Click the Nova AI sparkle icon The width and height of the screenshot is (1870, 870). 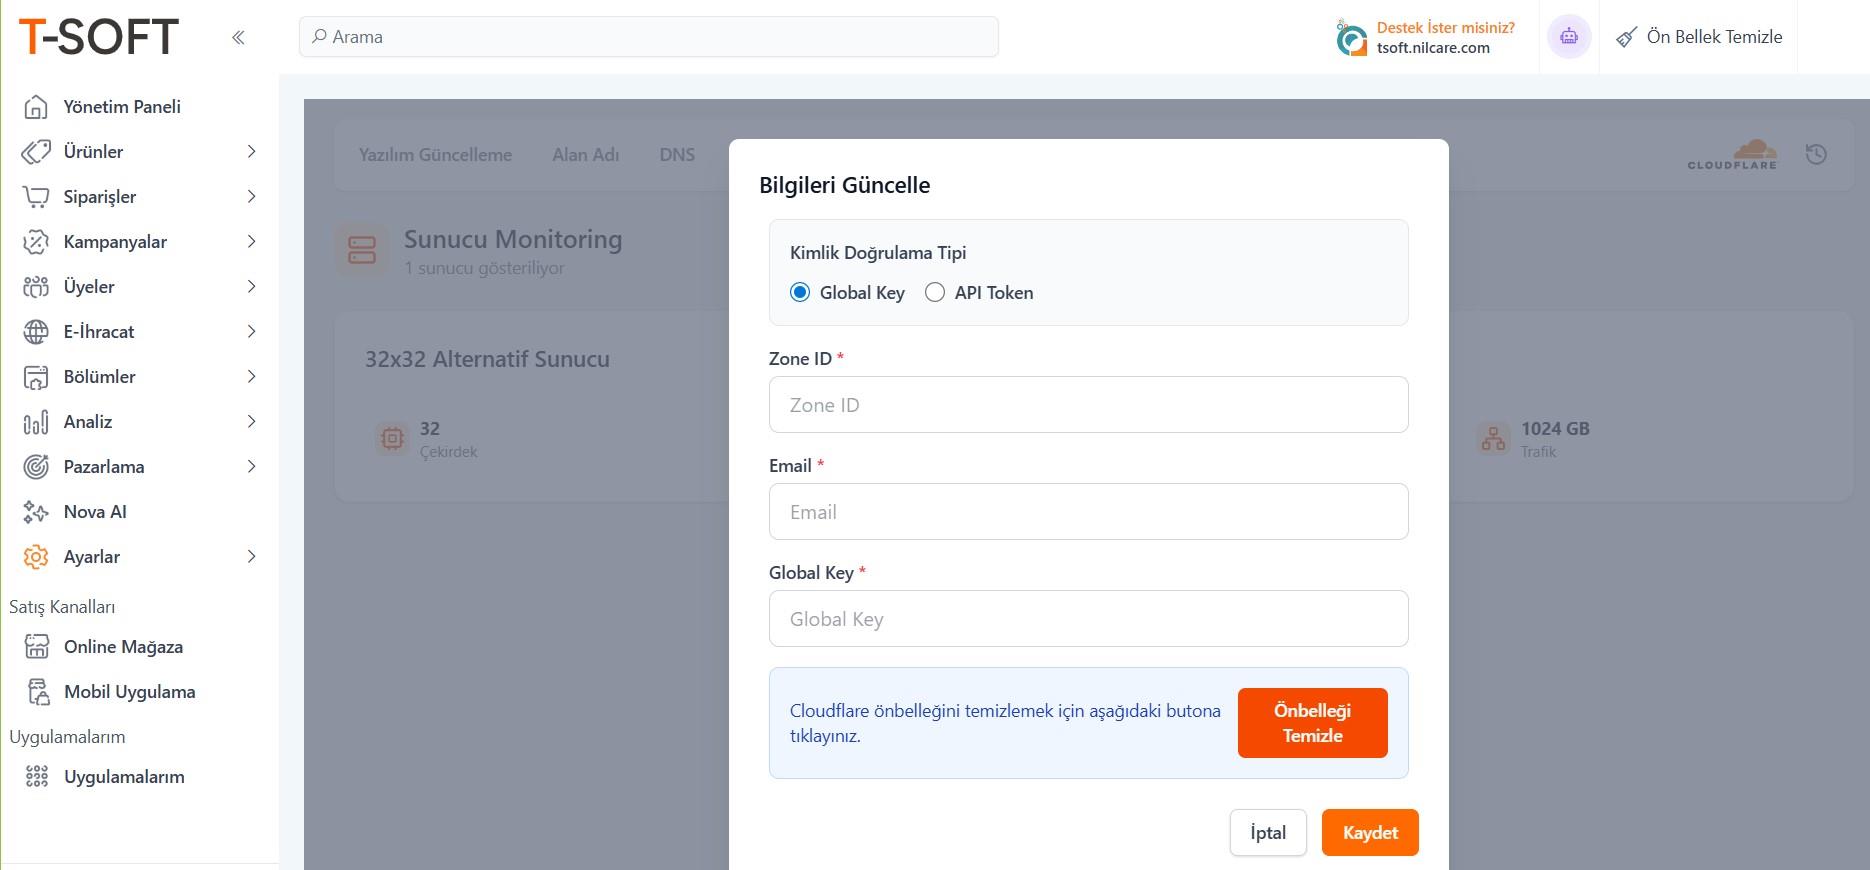click(36, 512)
